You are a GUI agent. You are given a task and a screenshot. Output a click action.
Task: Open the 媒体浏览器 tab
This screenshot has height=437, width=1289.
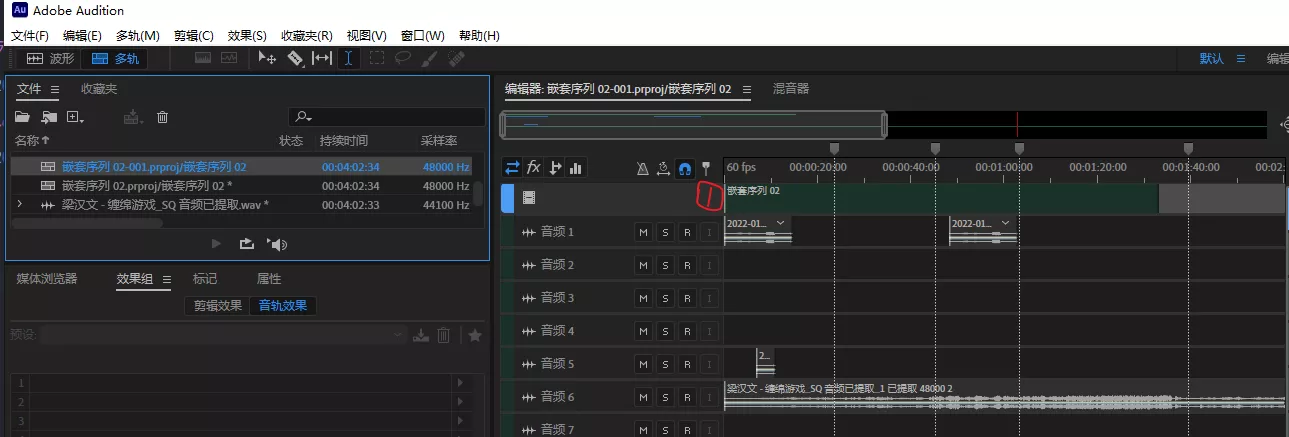[47, 279]
